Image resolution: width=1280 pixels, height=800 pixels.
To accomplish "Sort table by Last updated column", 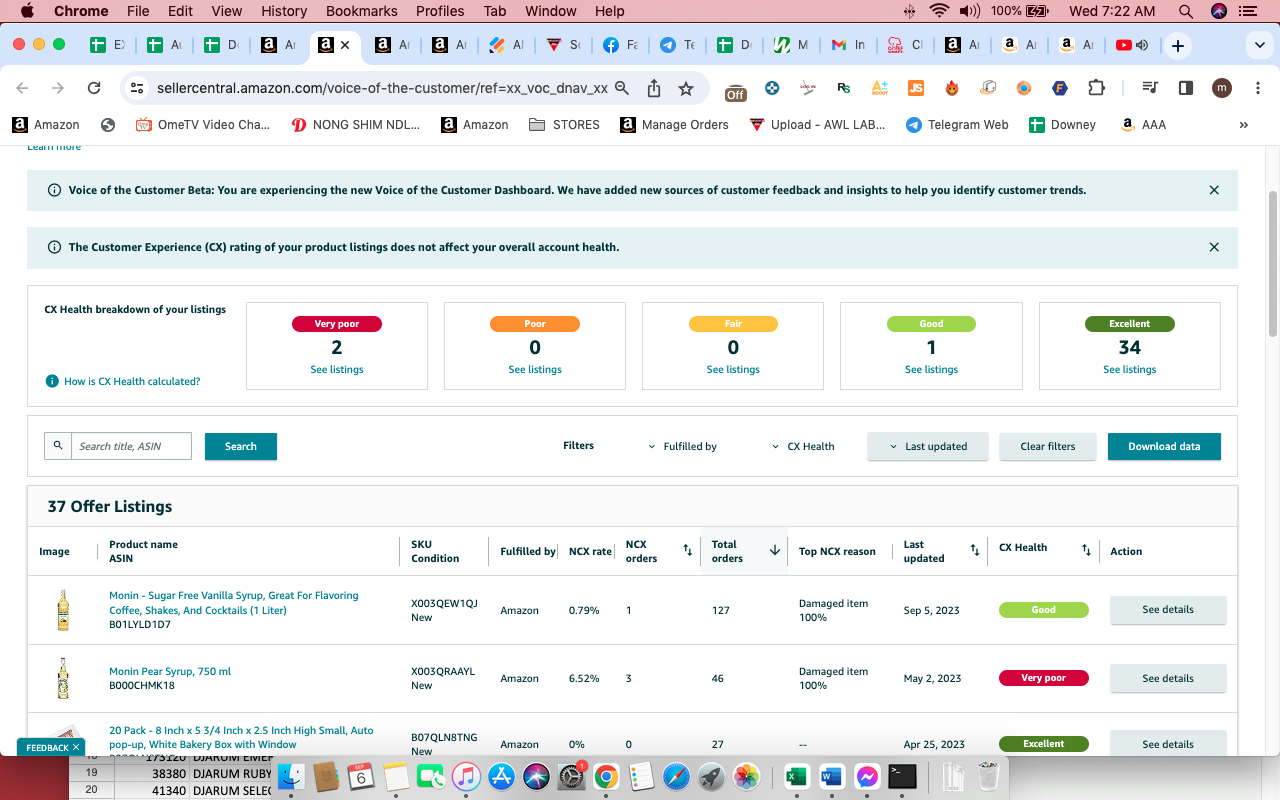I will (x=975, y=551).
